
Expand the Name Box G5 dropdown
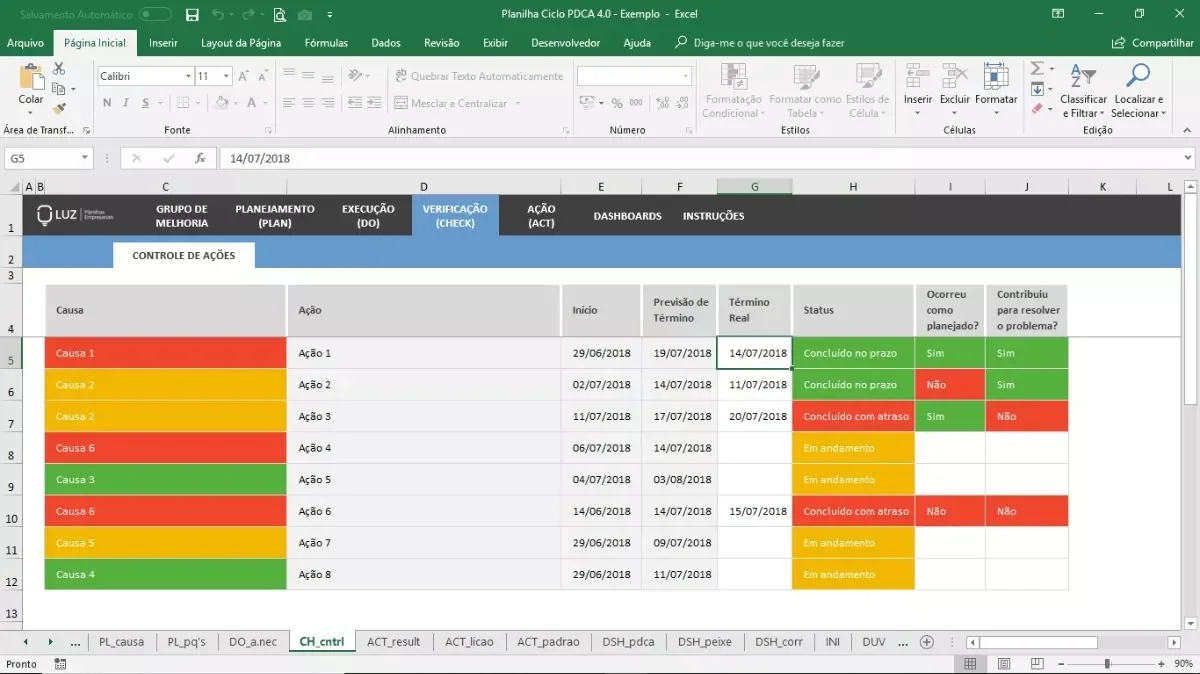coord(85,158)
